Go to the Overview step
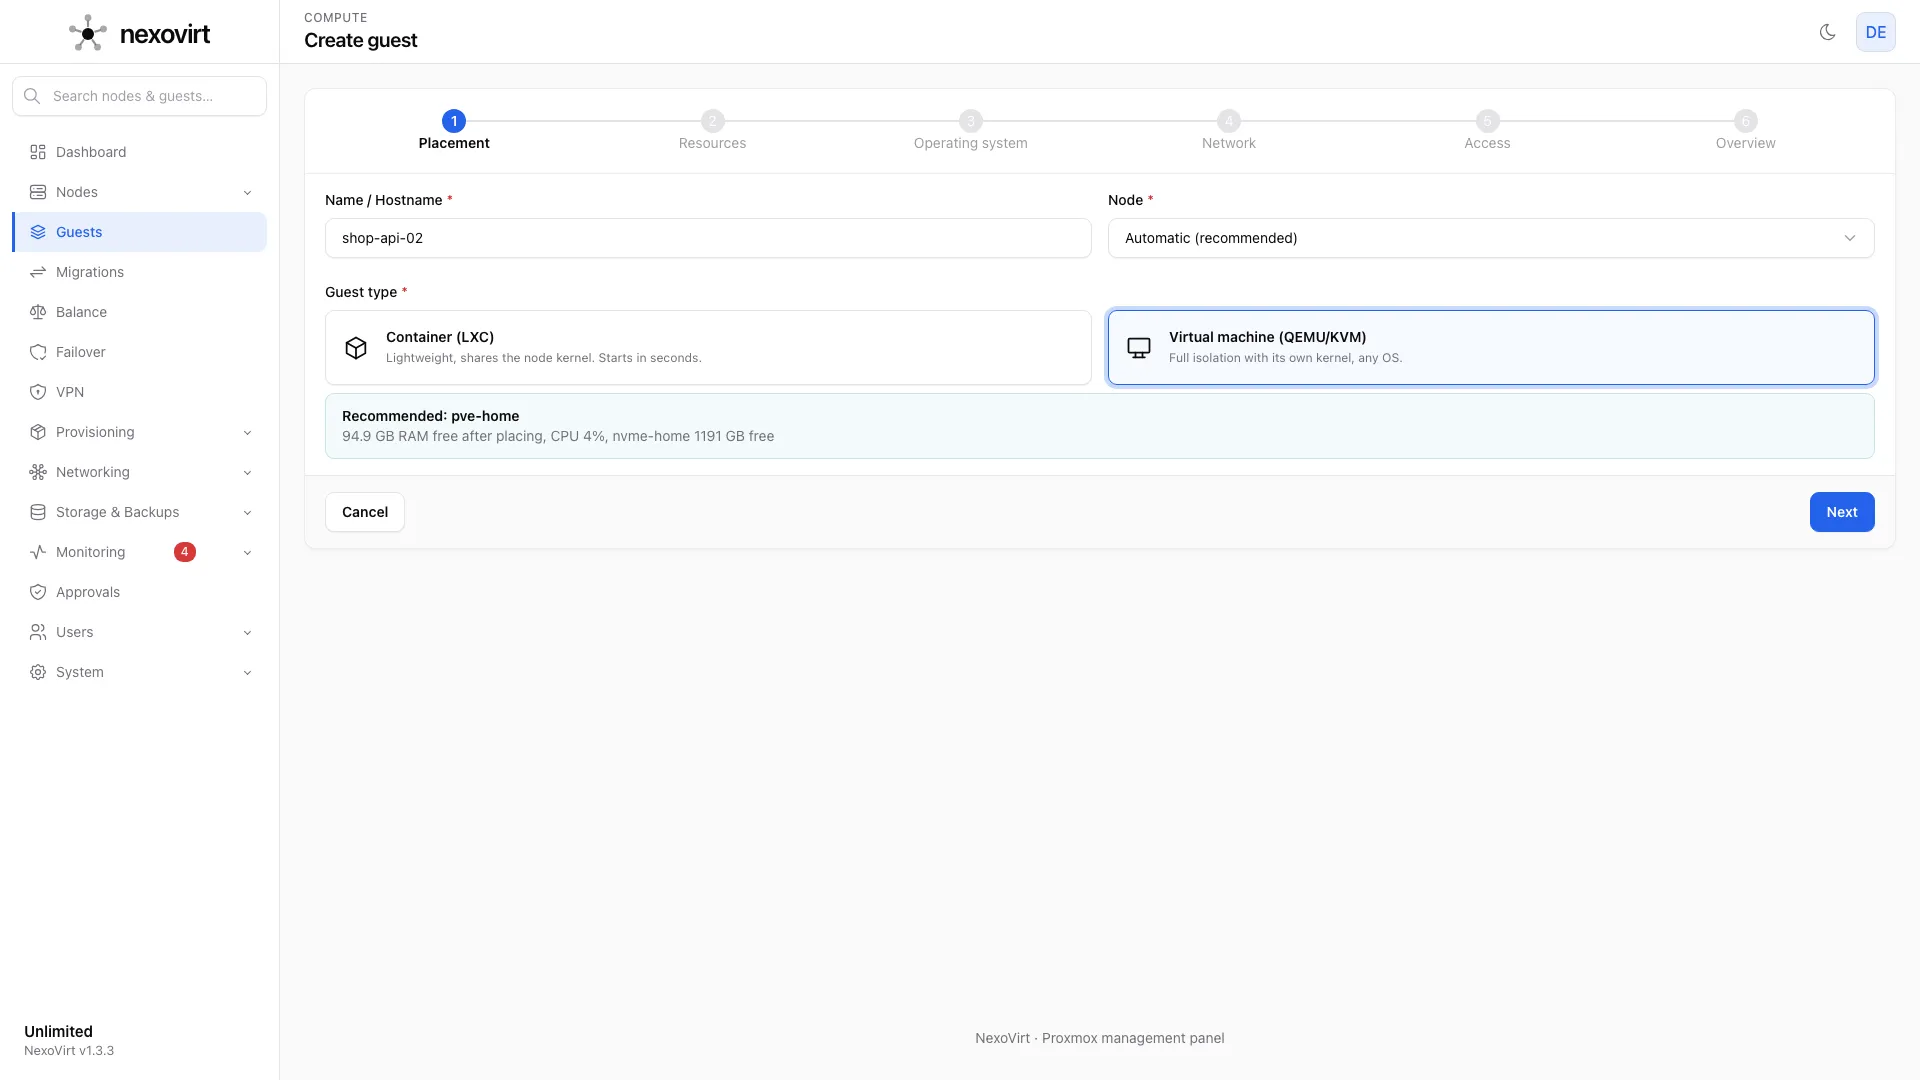The height and width of the screenshot is (1080, 1920). [x=1745, y=131]
